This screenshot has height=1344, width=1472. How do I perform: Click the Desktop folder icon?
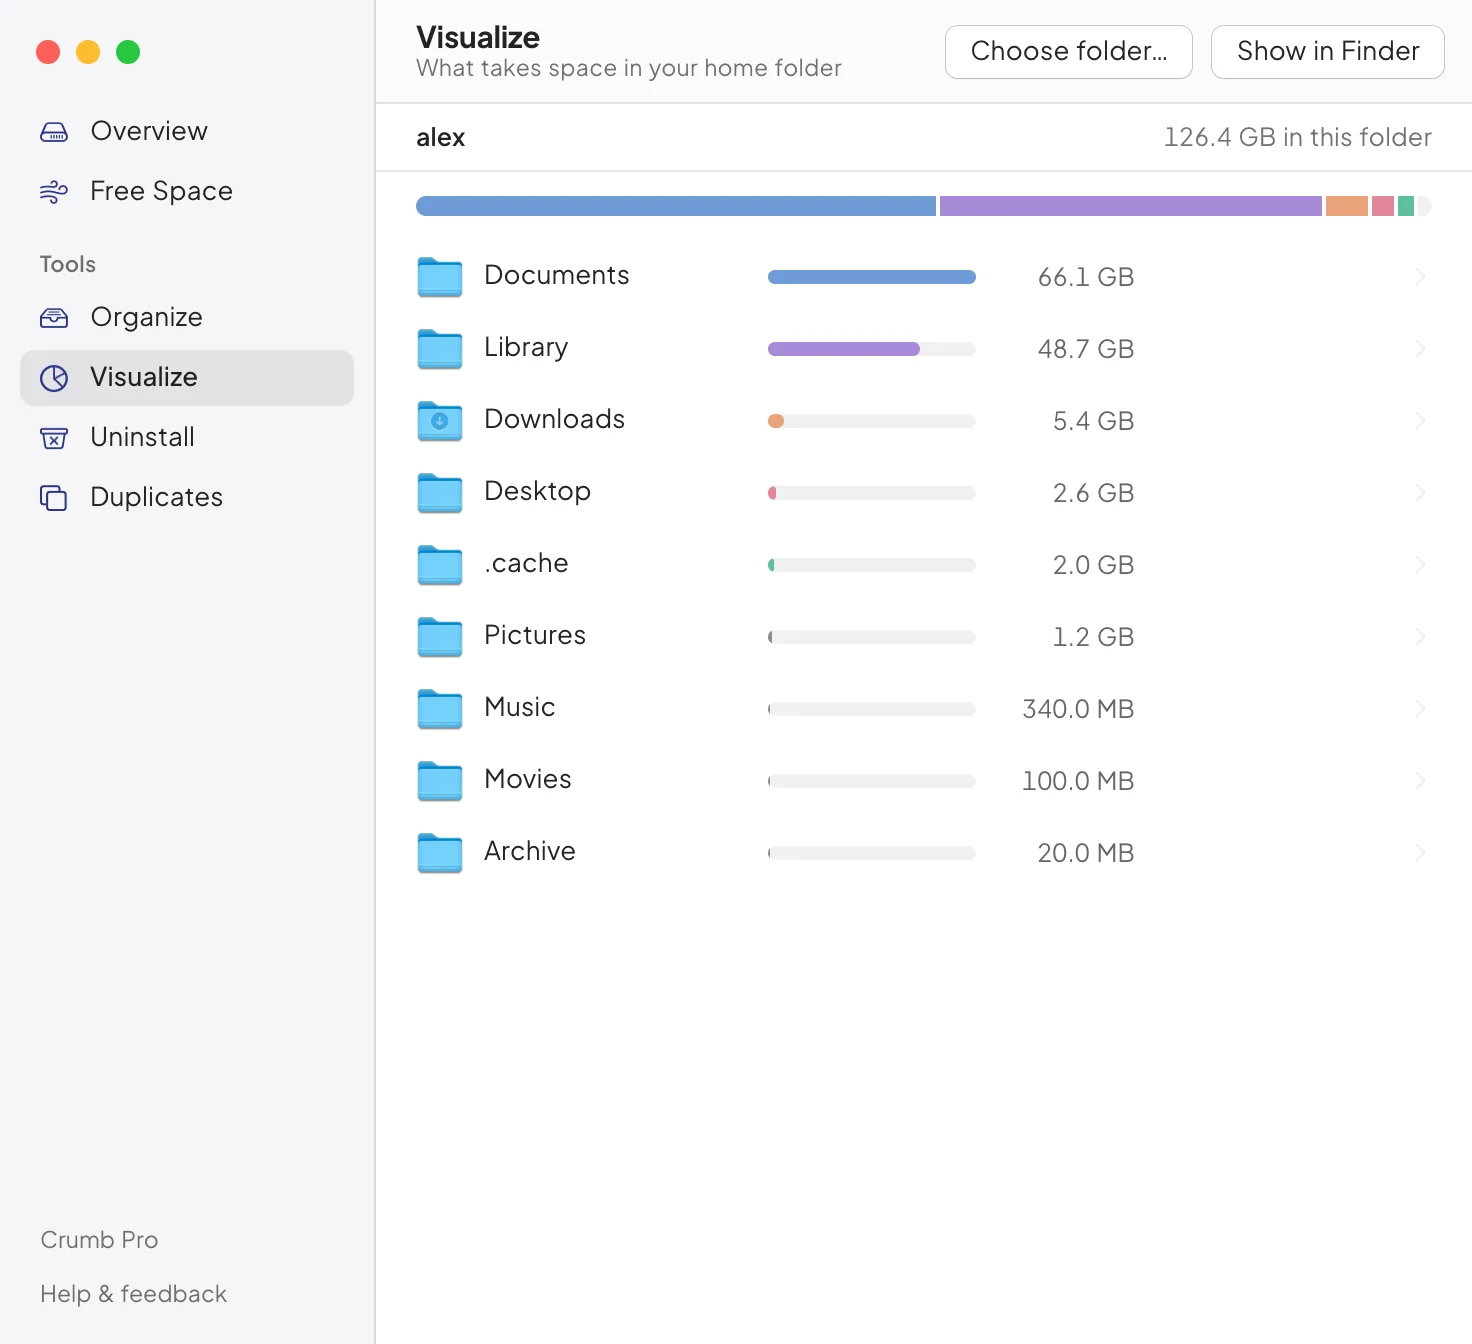tap(440, 493)
